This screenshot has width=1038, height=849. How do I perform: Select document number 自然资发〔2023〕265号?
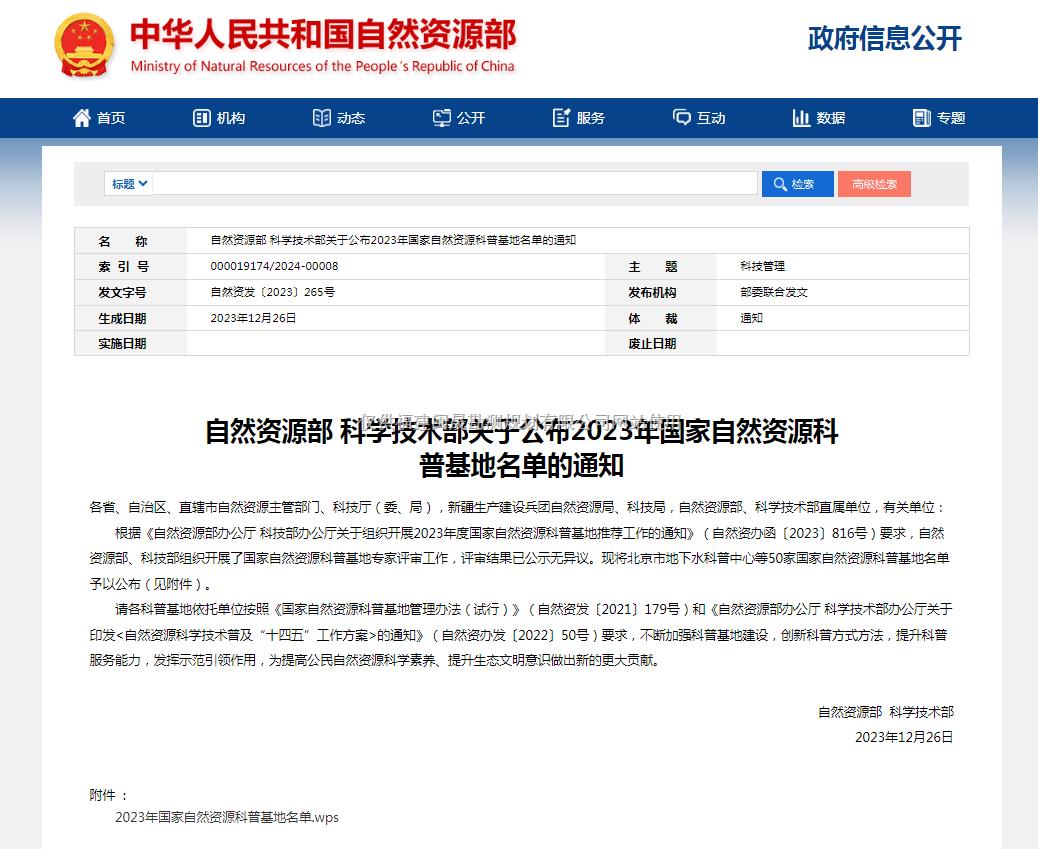click(x=273, y=292)
